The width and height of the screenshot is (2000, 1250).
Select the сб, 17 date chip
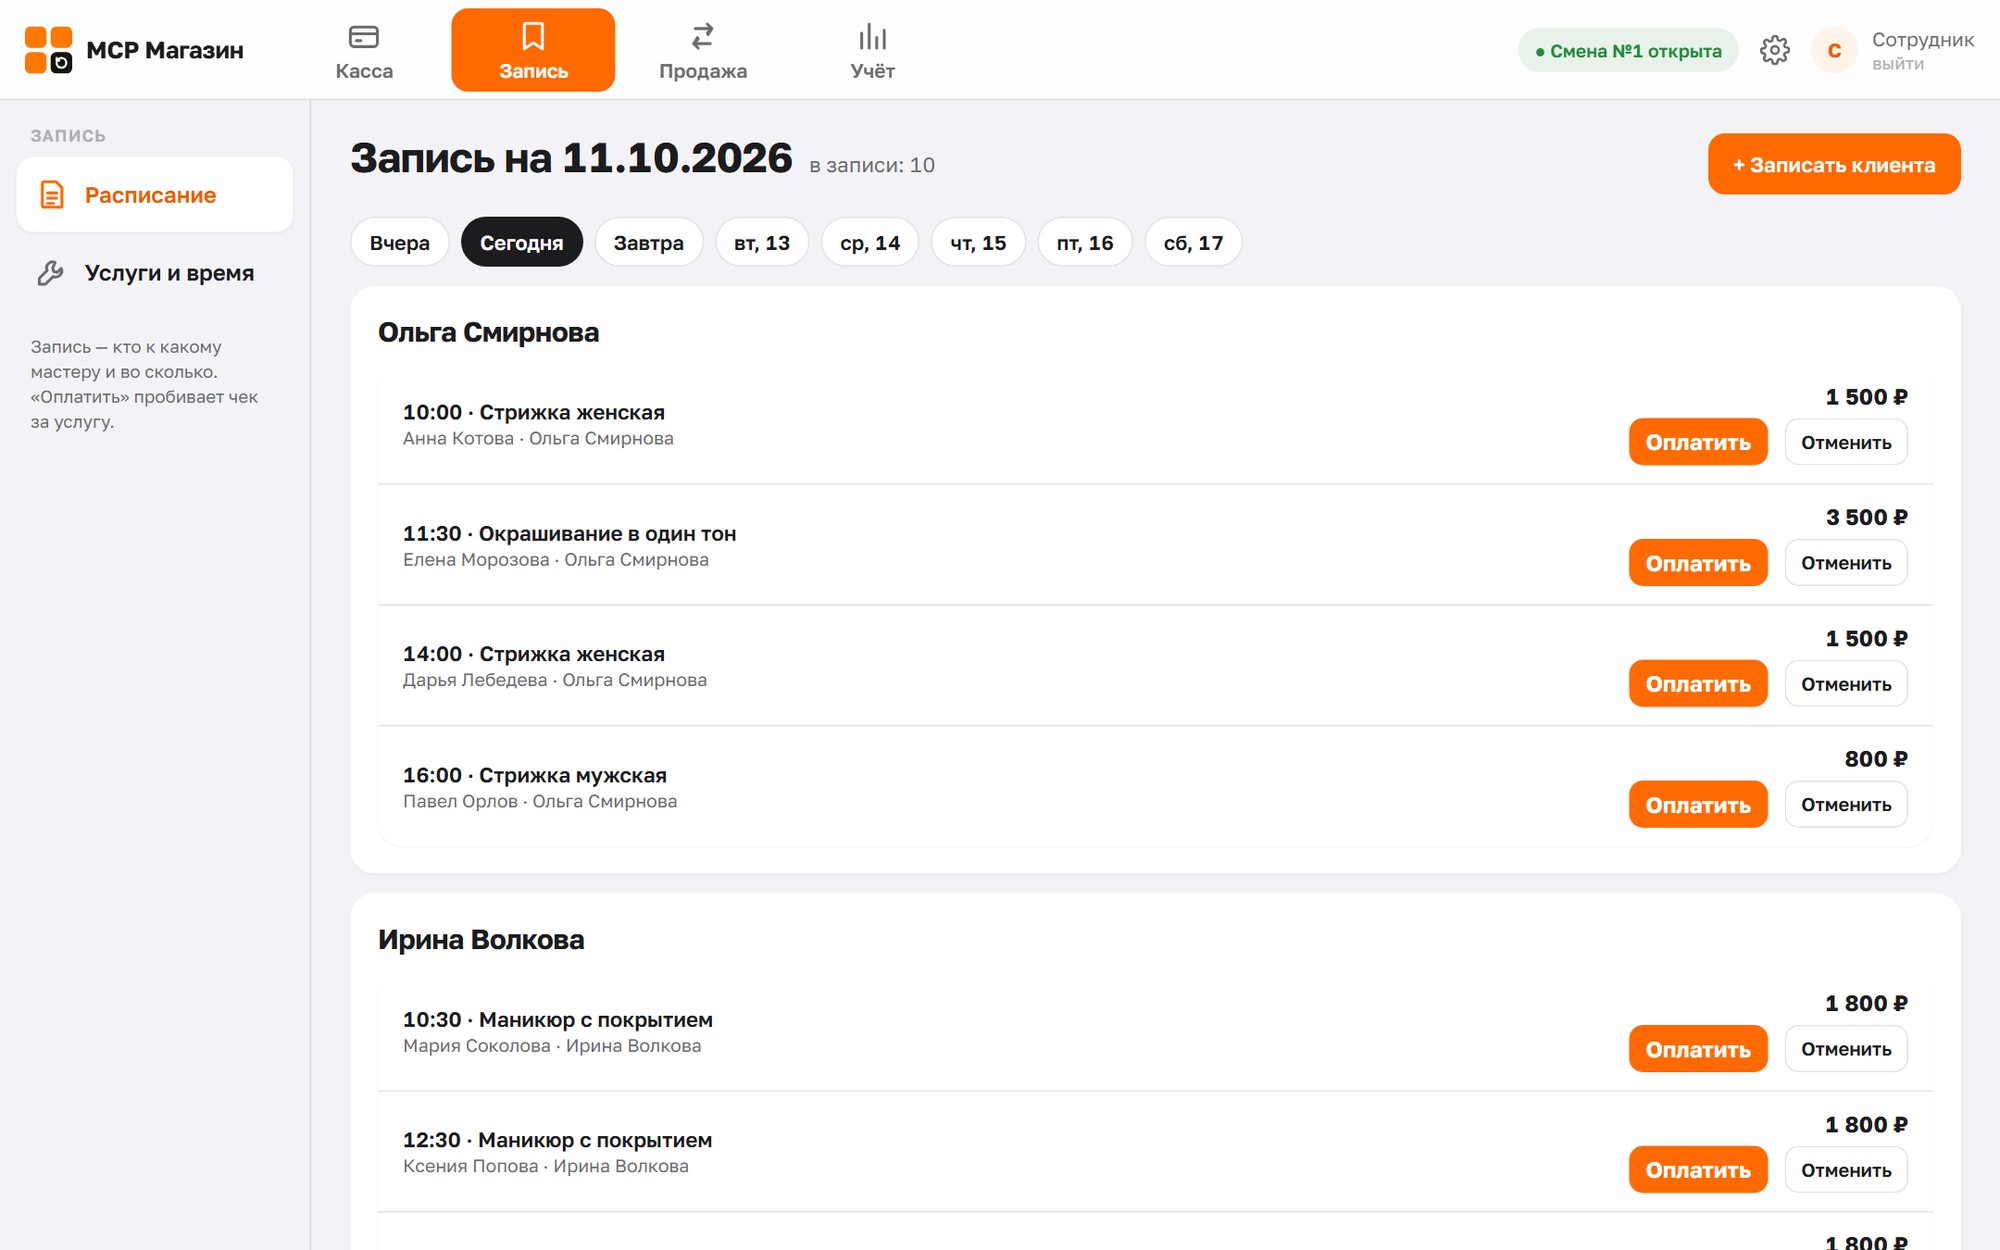click(1193, 242)
